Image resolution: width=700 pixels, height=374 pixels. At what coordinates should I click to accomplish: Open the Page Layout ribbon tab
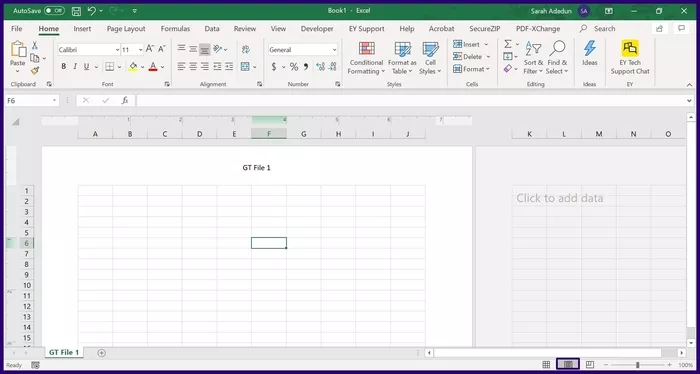[x=126, y=29]
